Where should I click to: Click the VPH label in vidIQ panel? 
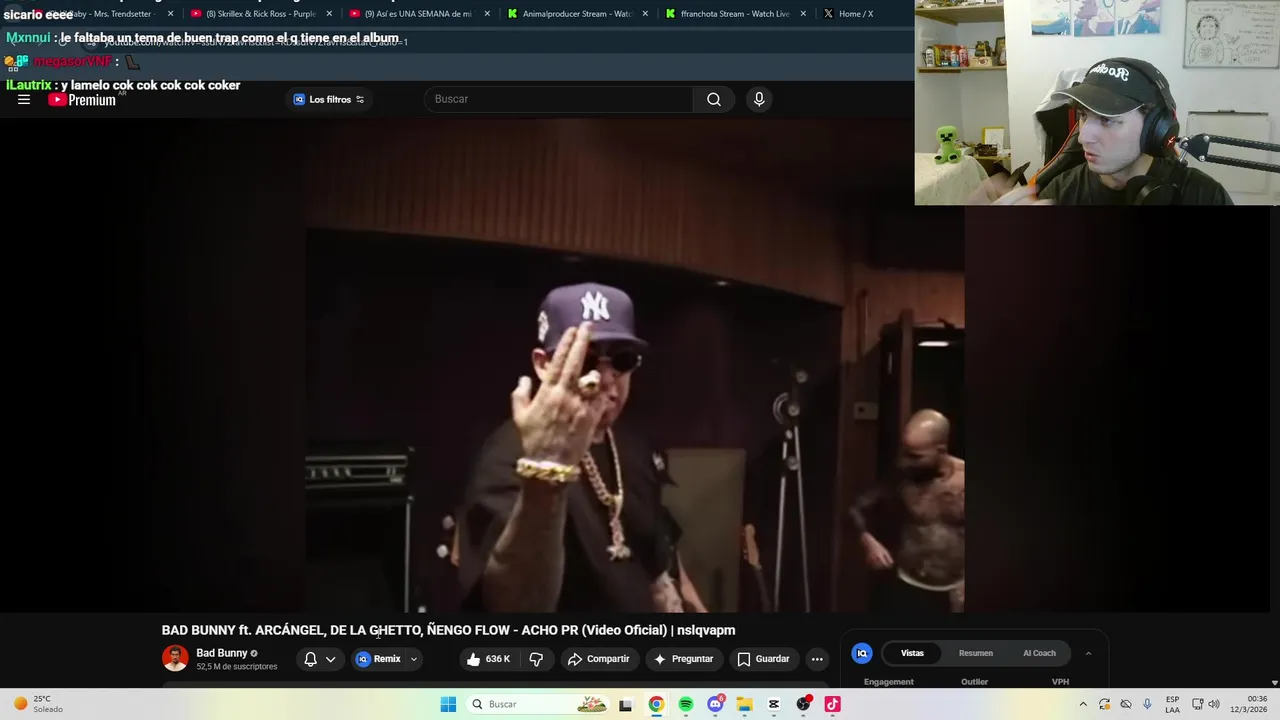click(1060, 682)
